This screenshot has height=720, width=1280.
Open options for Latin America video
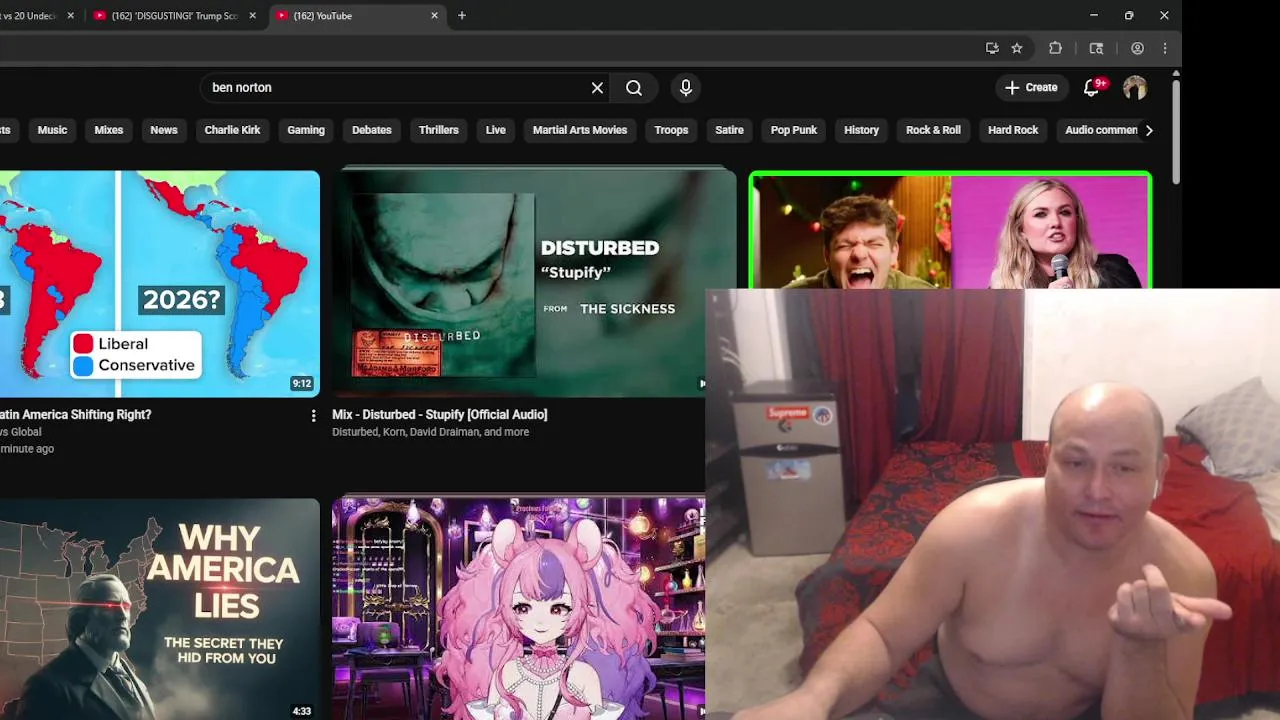[x=313, y=416]
